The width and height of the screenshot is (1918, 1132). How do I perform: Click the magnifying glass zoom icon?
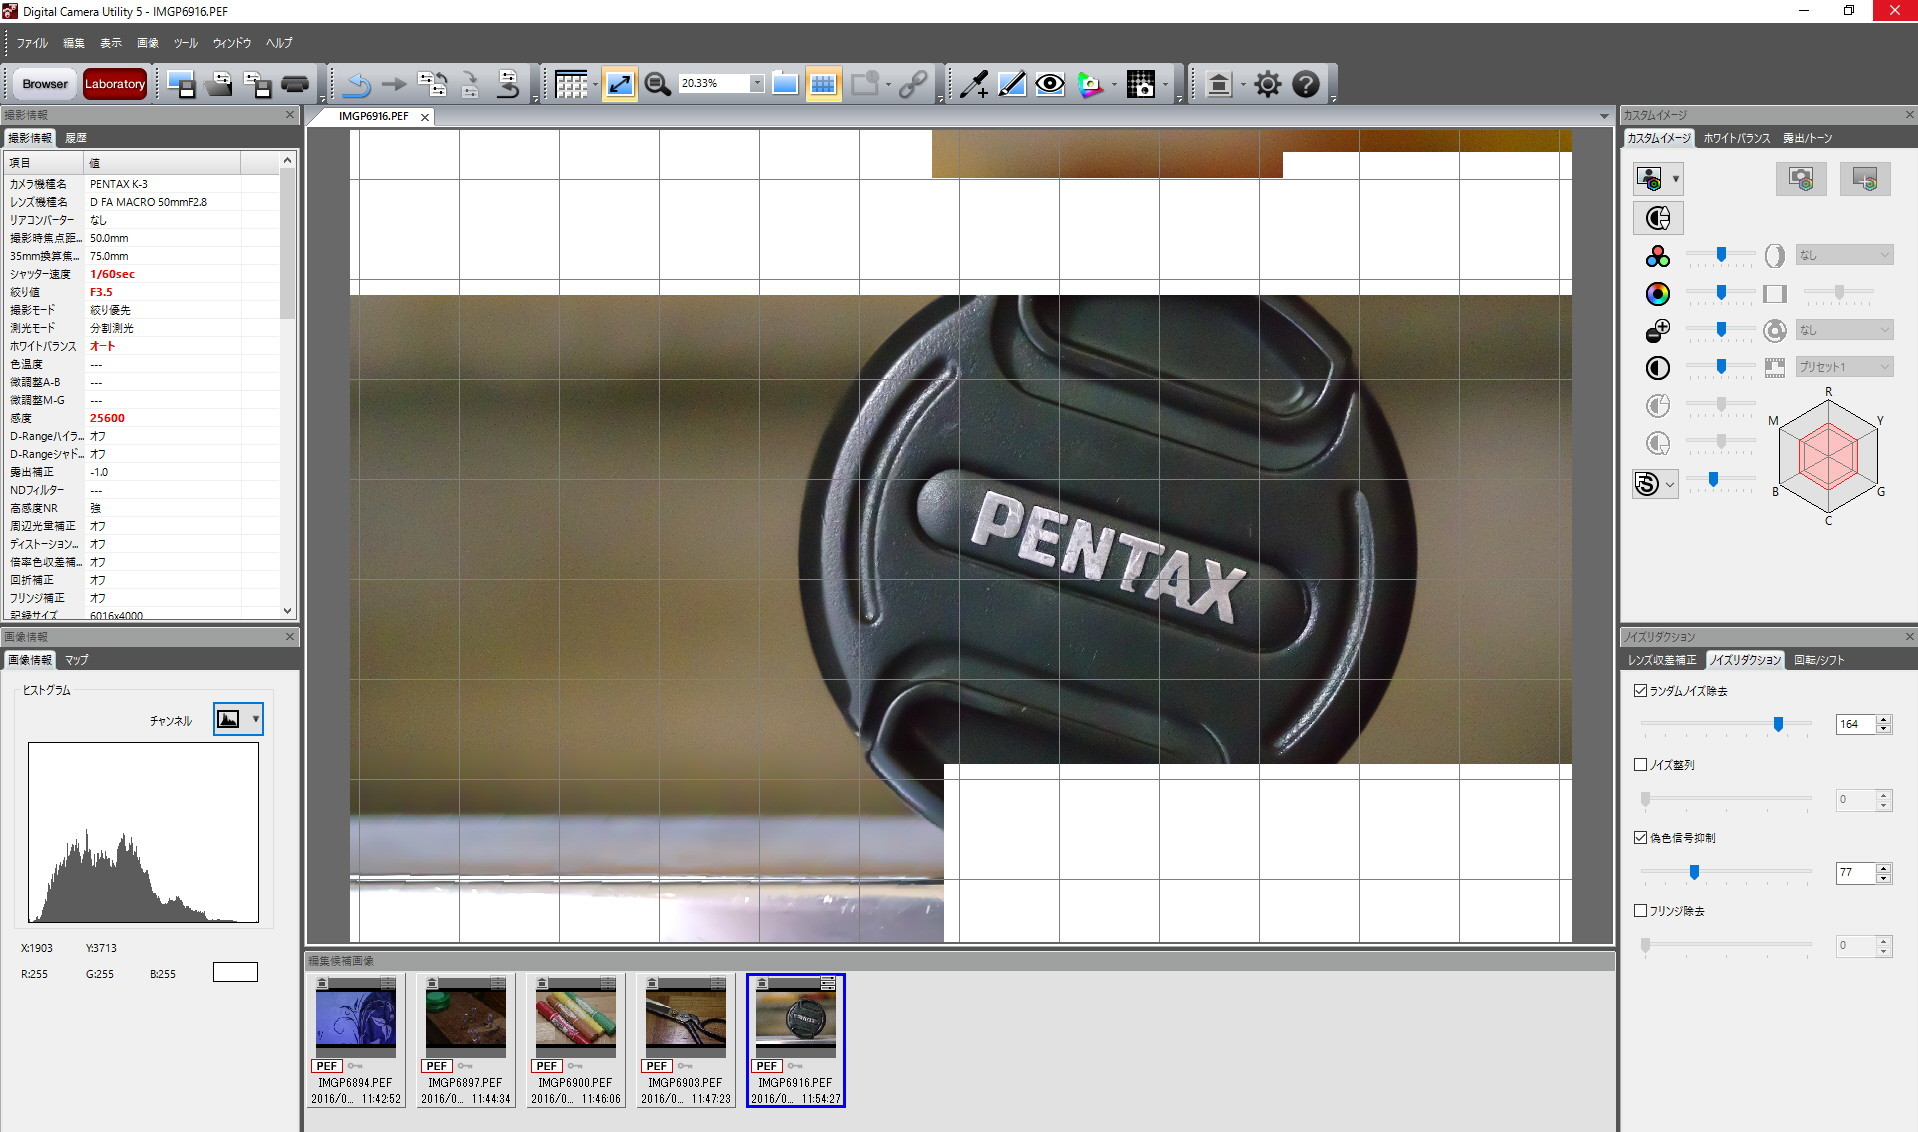(x=657, y=85)
